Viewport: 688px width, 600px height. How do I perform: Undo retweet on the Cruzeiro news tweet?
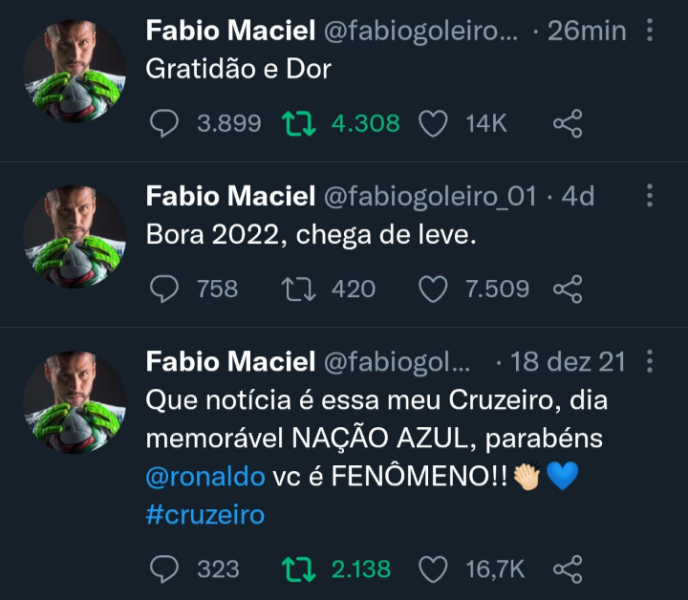click(297, 569)
